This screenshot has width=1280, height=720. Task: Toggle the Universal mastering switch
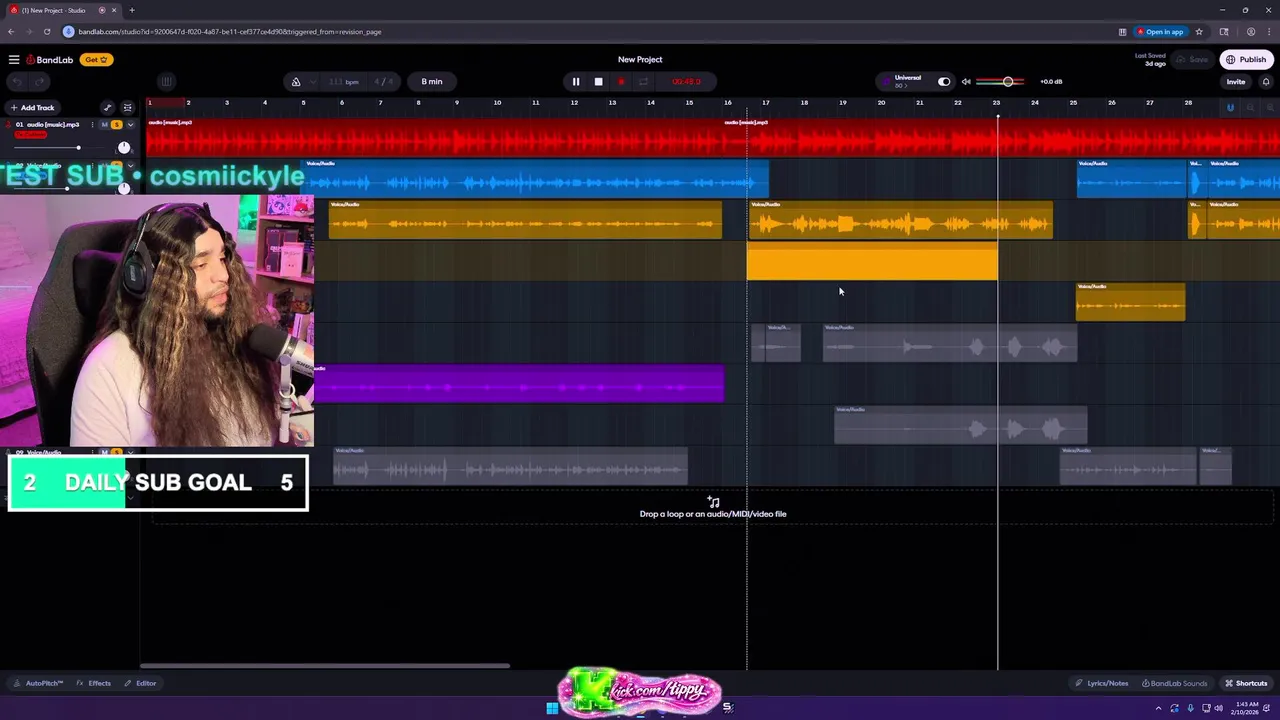(944, 82)
